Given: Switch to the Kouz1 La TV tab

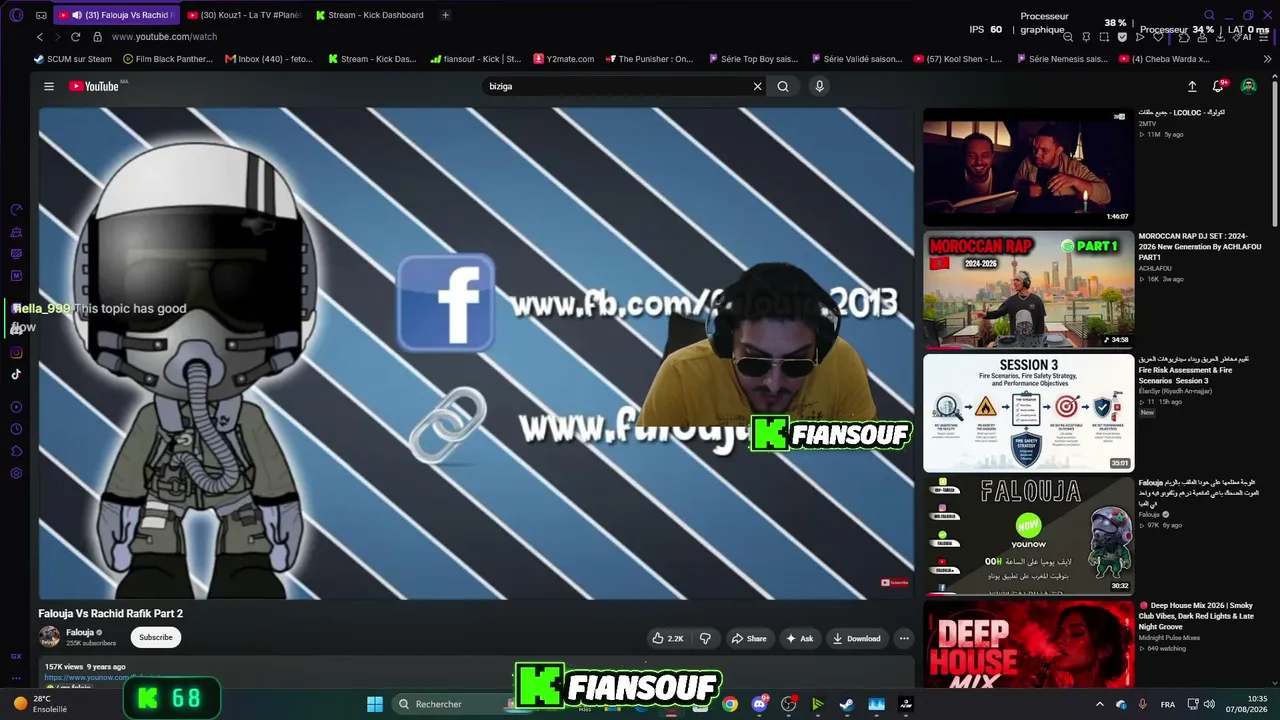Looking at the screenshot, I should click(244, 15).
